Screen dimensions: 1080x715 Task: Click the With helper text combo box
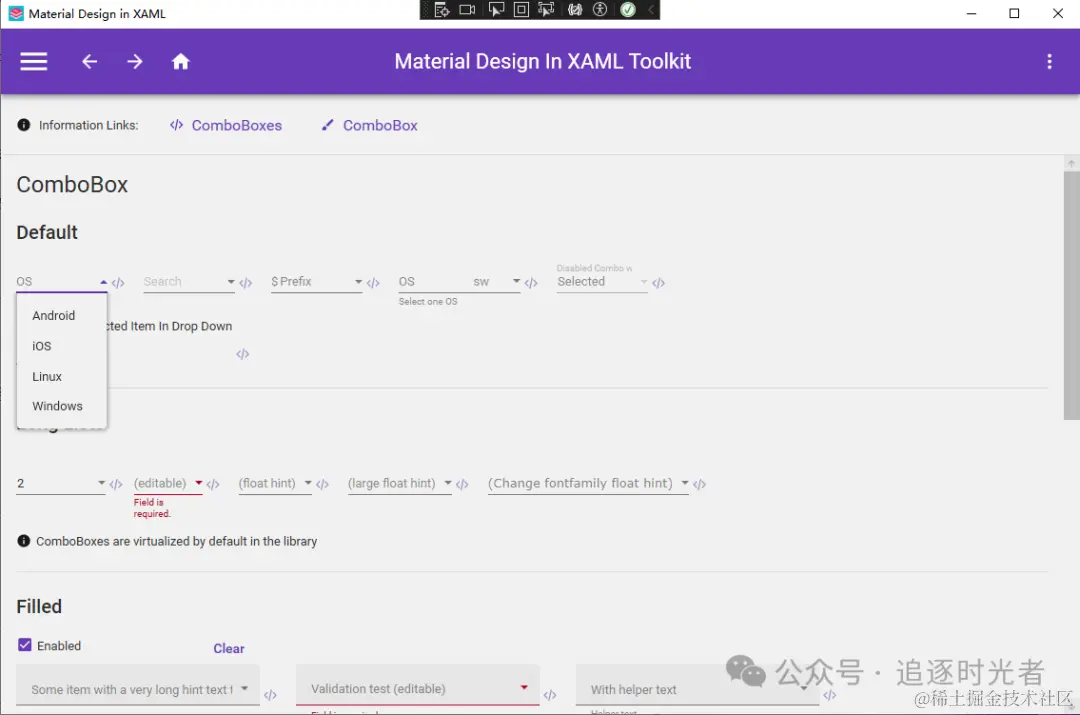point(697,685)
